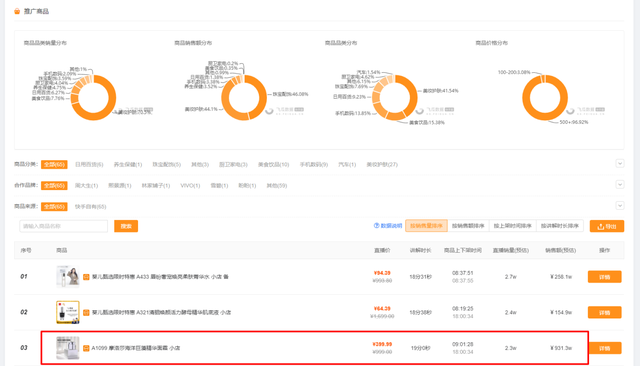Sort the list by 按讲解时长排序
640x366 pixels.
coord(560,226)
